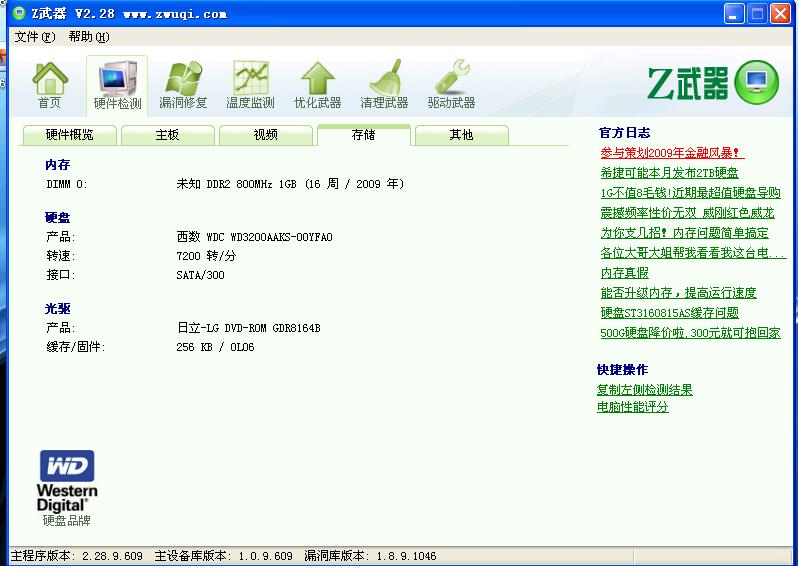Click the WDC WD3200AAKS-00YFA0 product text

(254, 237)
